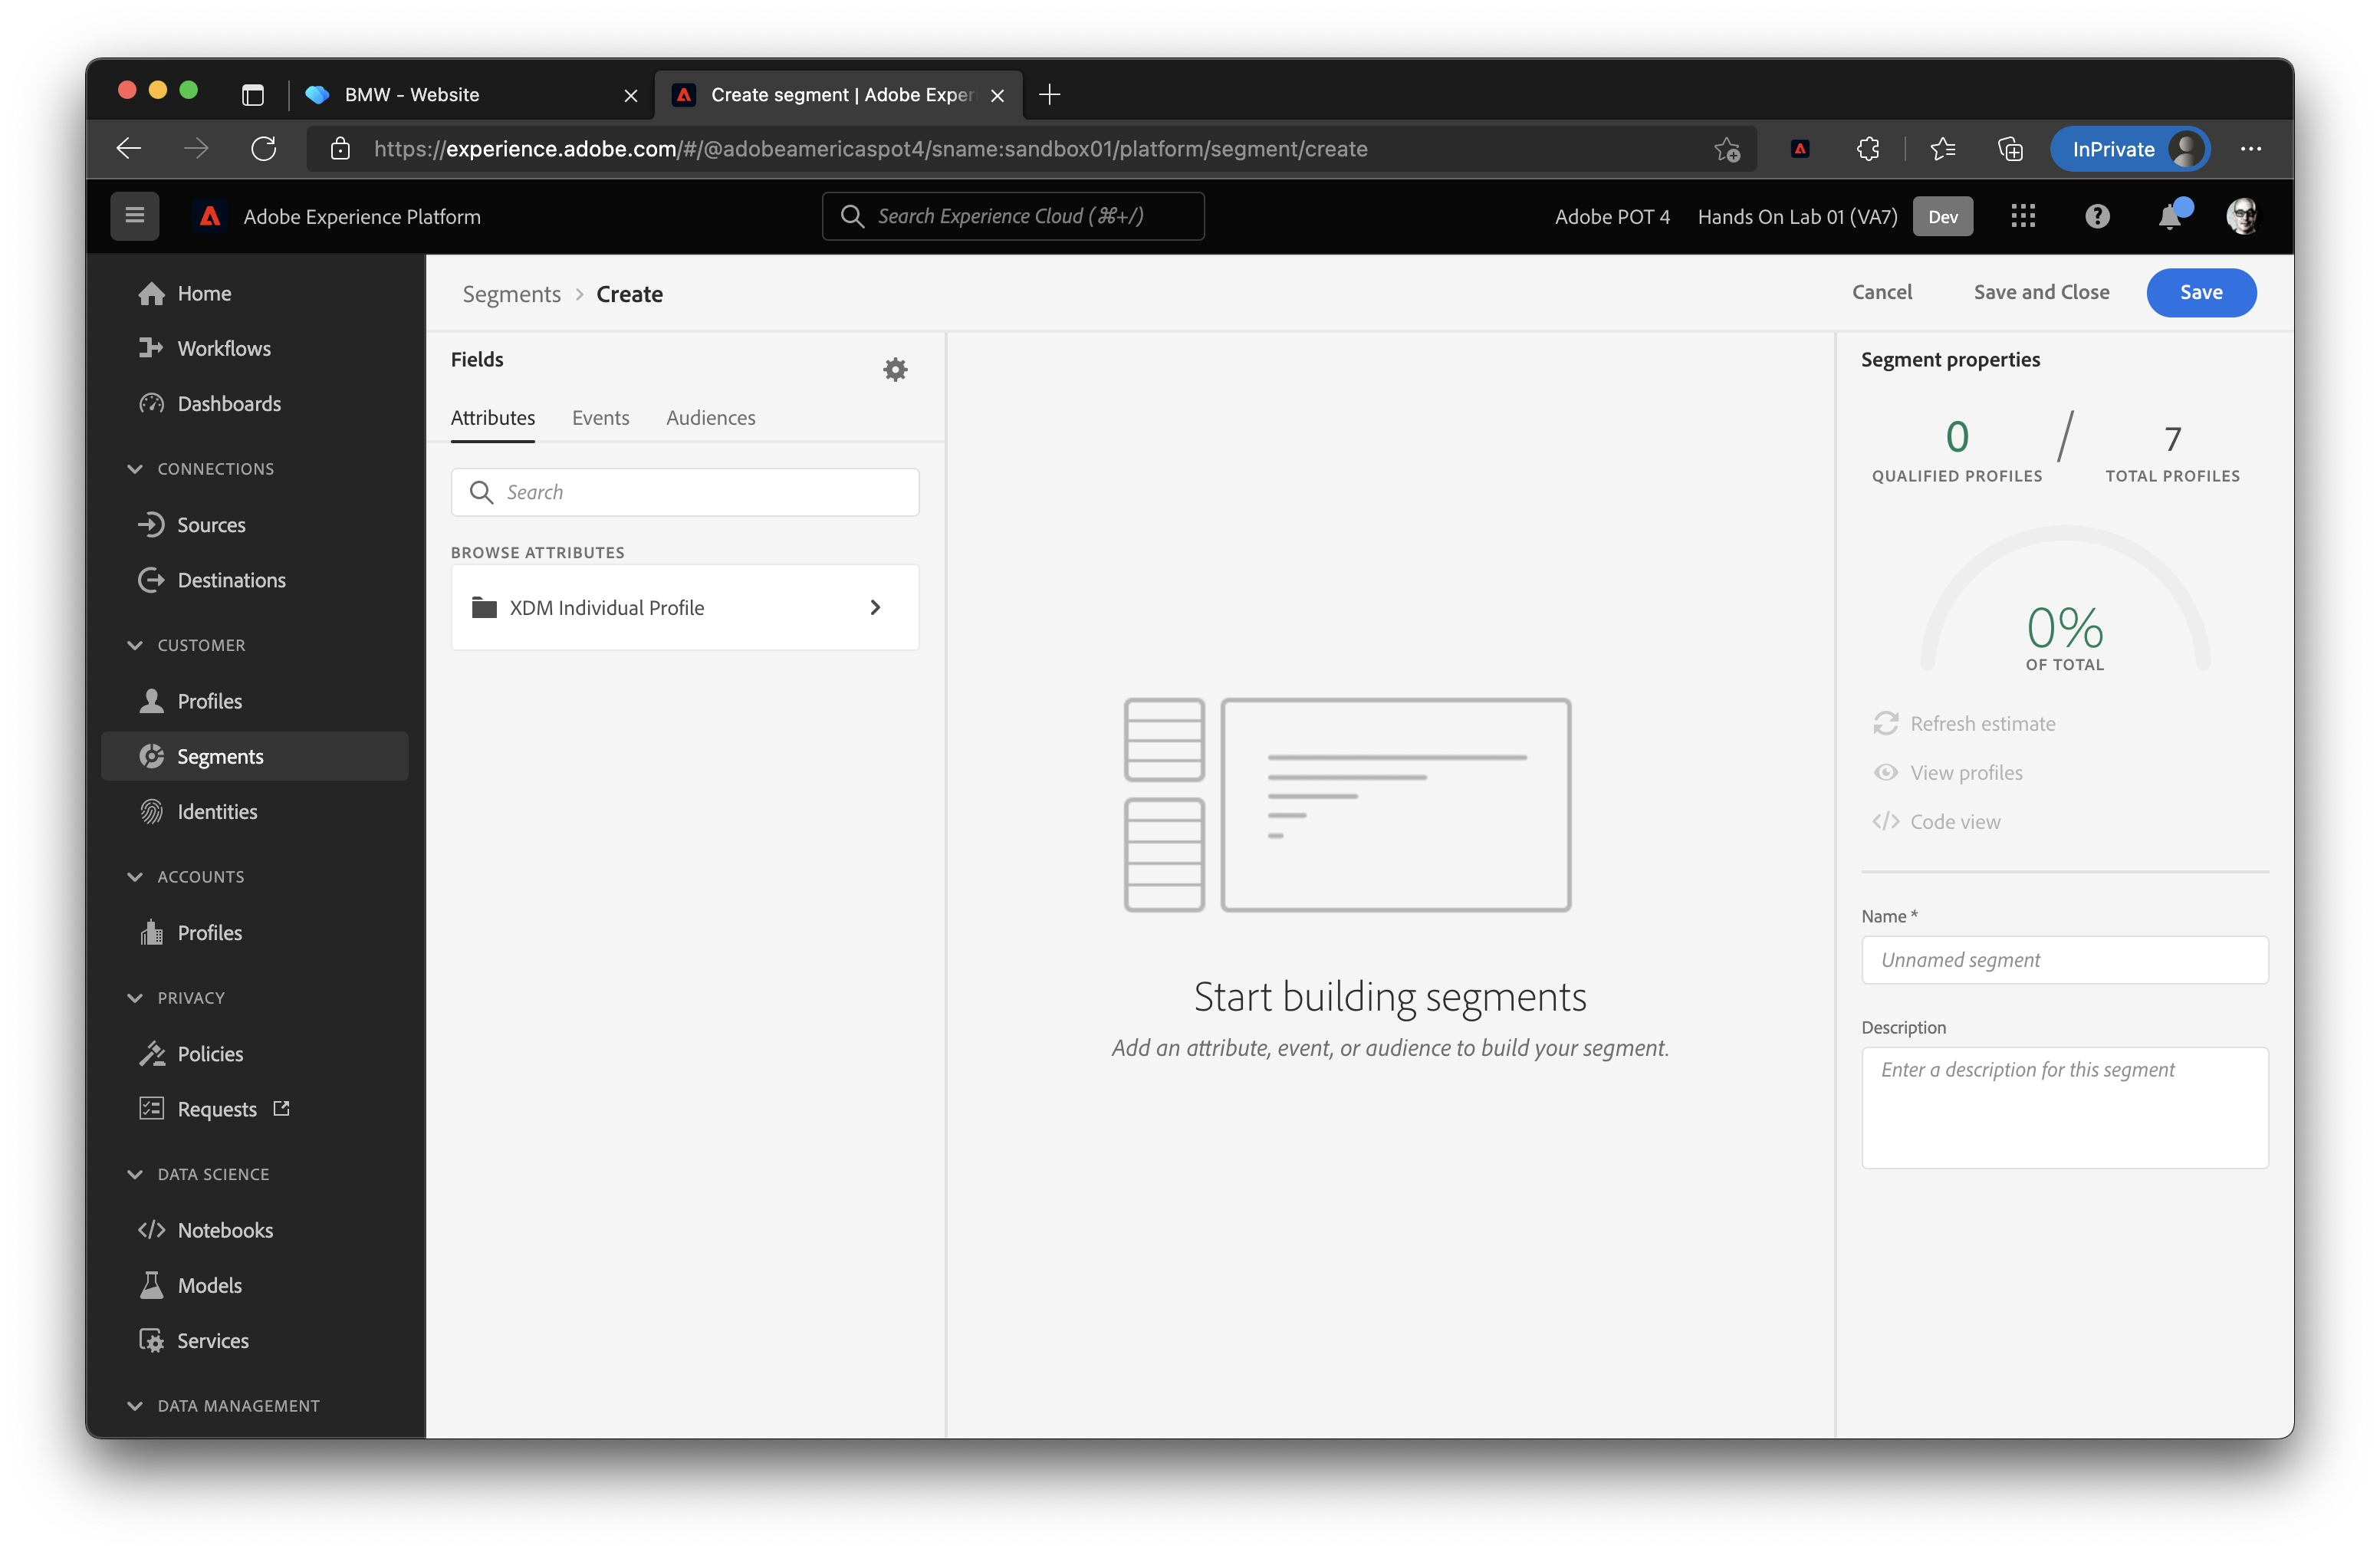Switch to BMW - Website browser tab

click(x=472, y=94)
